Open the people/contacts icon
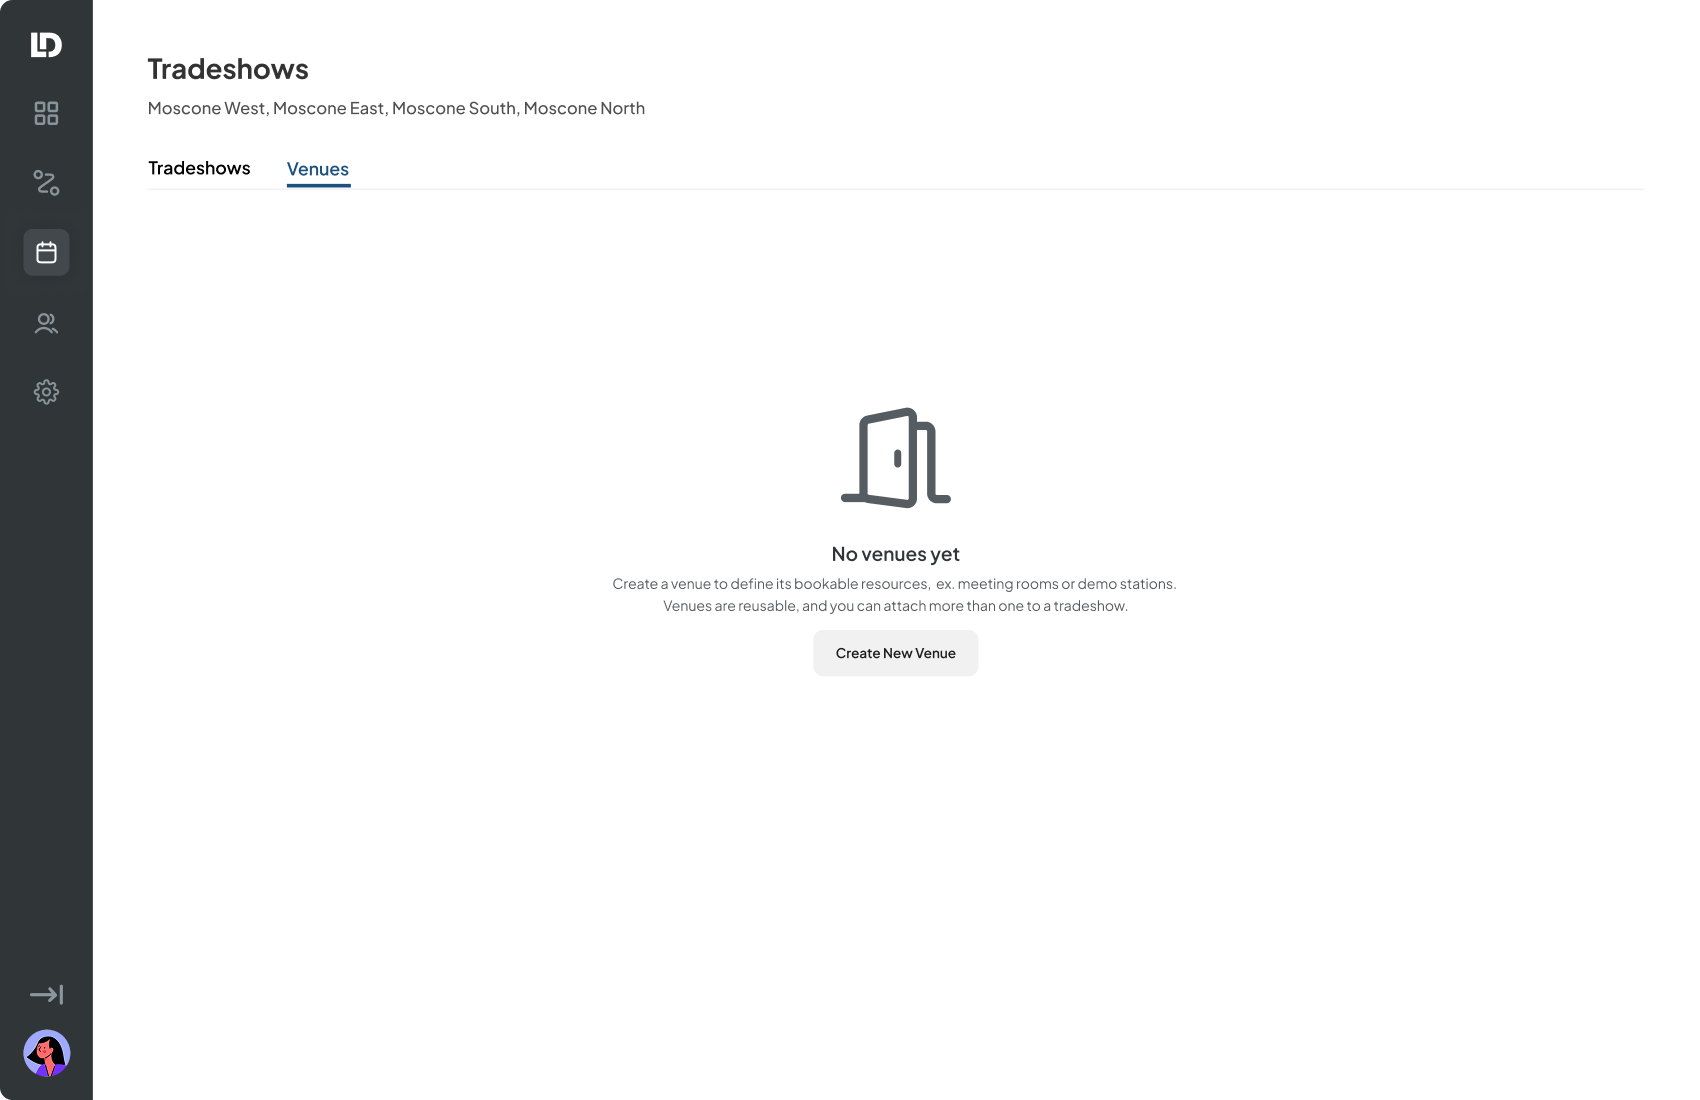 click(x=46, y=323)
